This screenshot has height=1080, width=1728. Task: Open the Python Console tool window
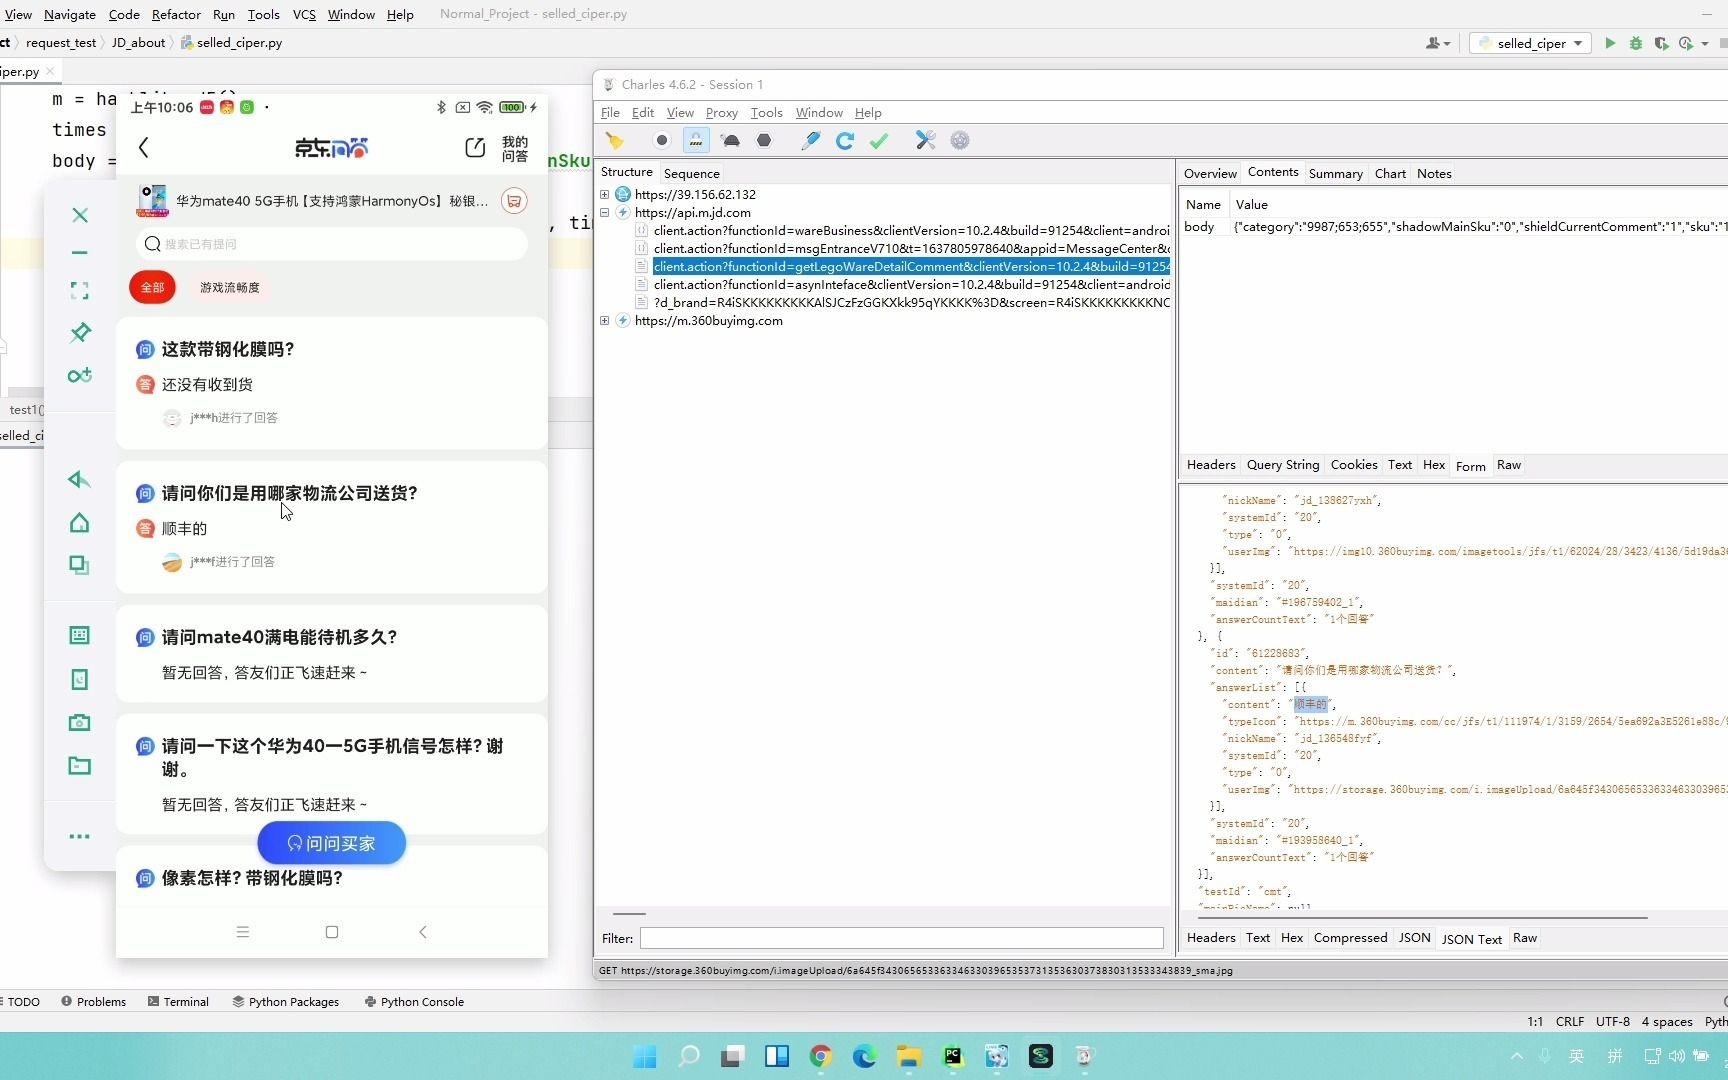click(x=414, y=1002)
